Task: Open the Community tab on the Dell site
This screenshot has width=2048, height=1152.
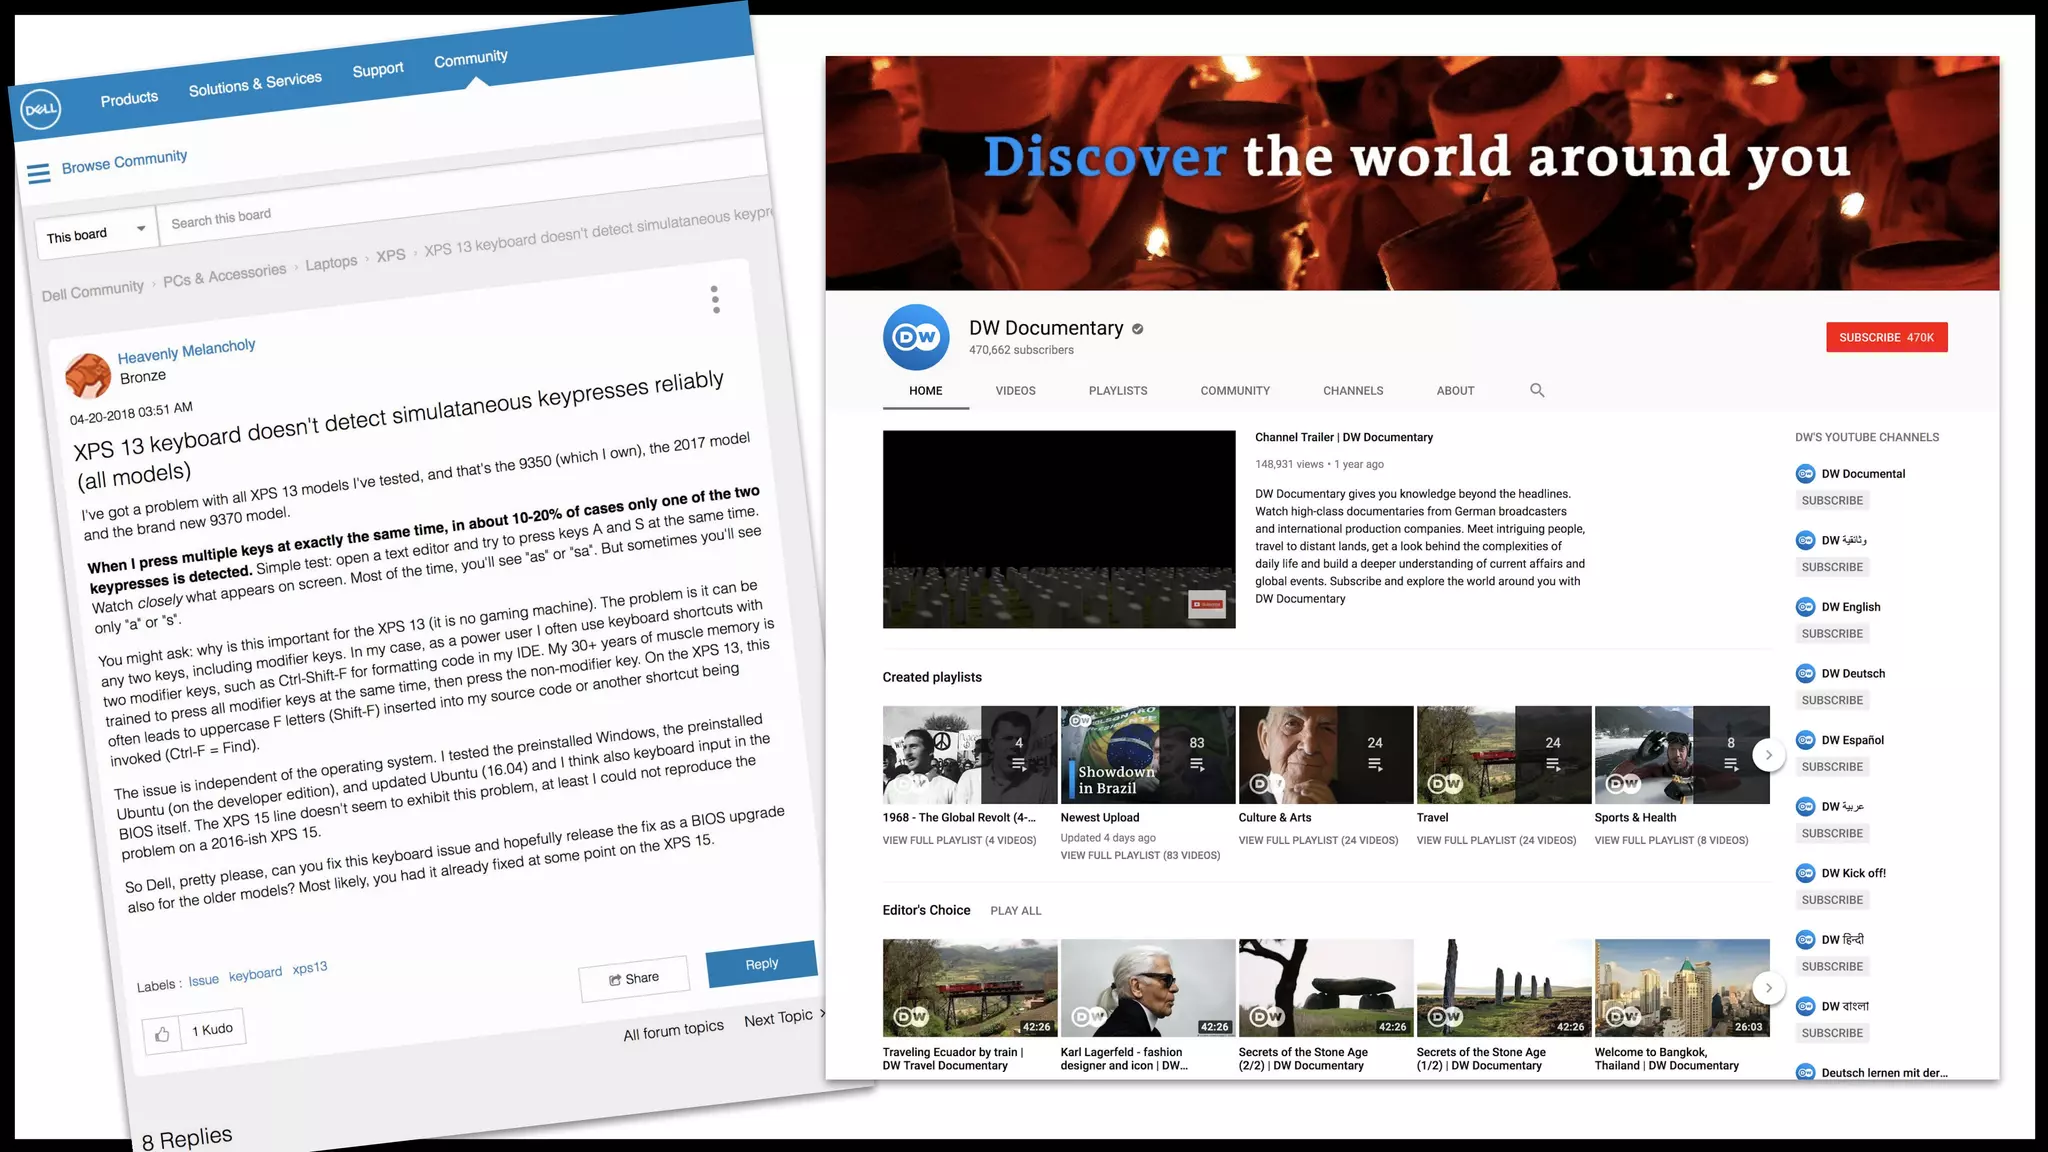Action: (470, 59)
